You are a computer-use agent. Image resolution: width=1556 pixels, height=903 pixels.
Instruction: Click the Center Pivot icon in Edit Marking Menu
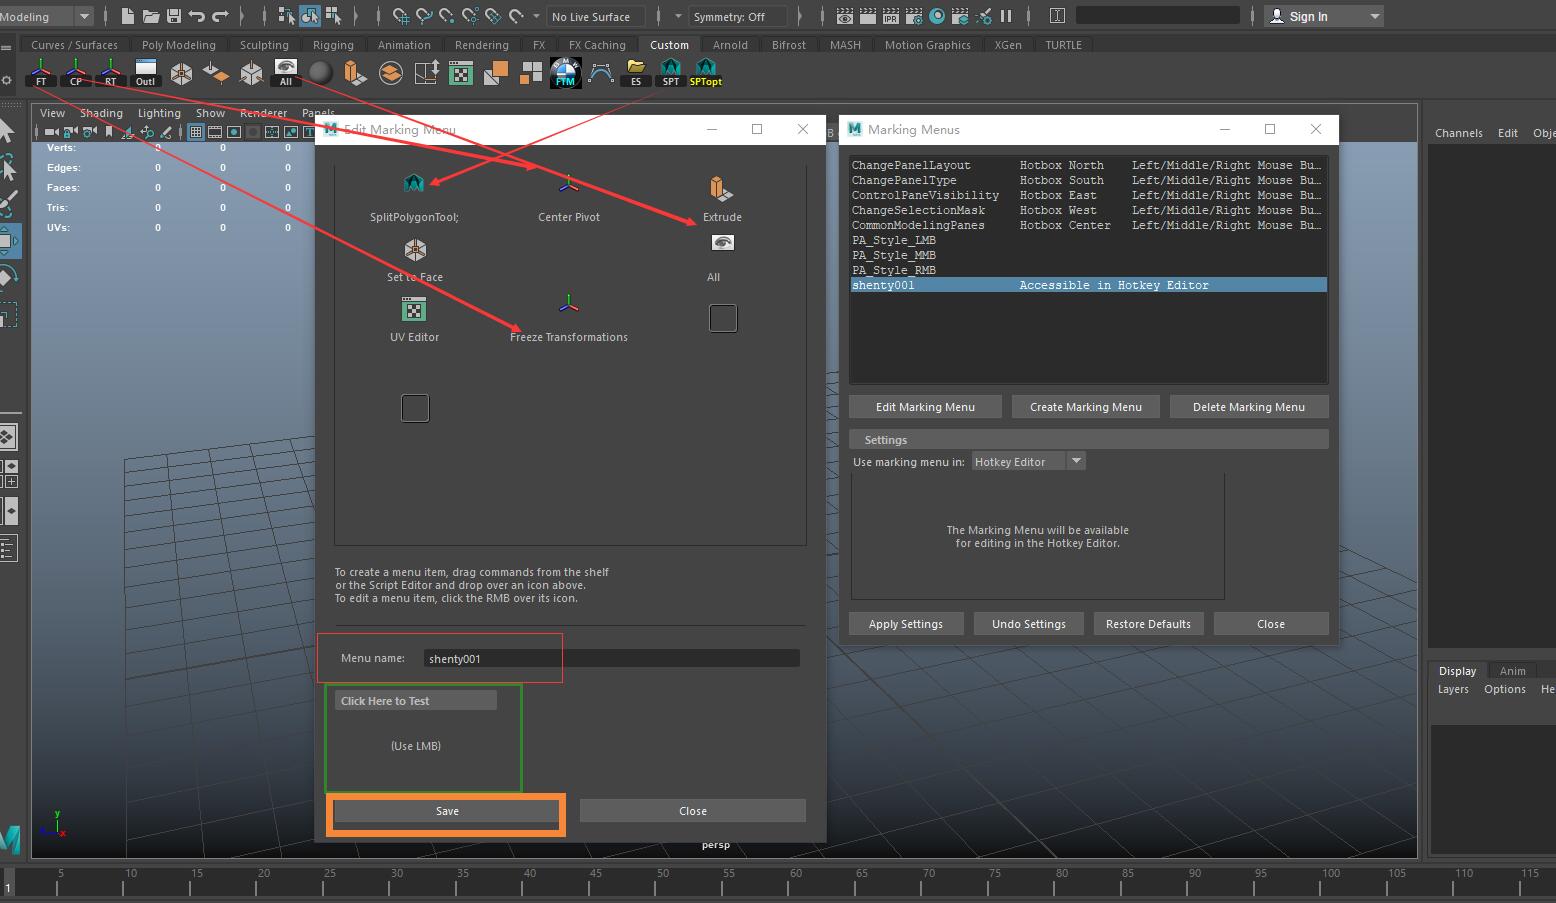click(569, 184)
